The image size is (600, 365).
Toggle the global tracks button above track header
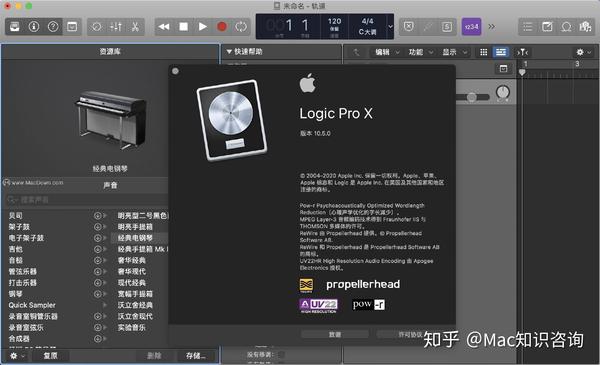click(x=504, y=68)
